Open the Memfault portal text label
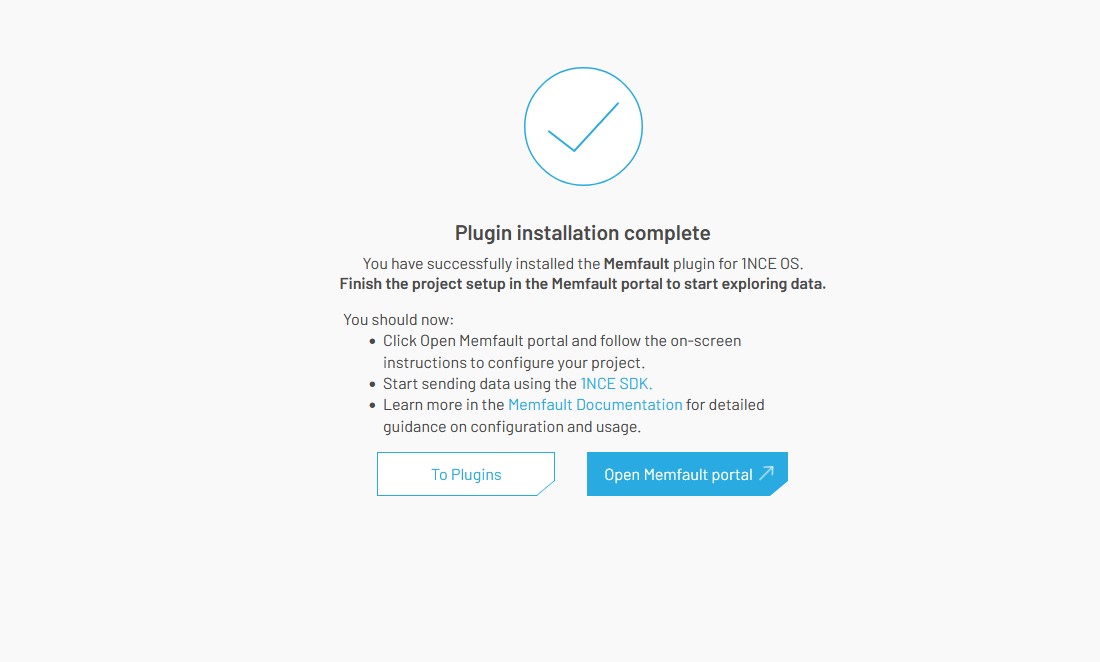 coord(678,475)
